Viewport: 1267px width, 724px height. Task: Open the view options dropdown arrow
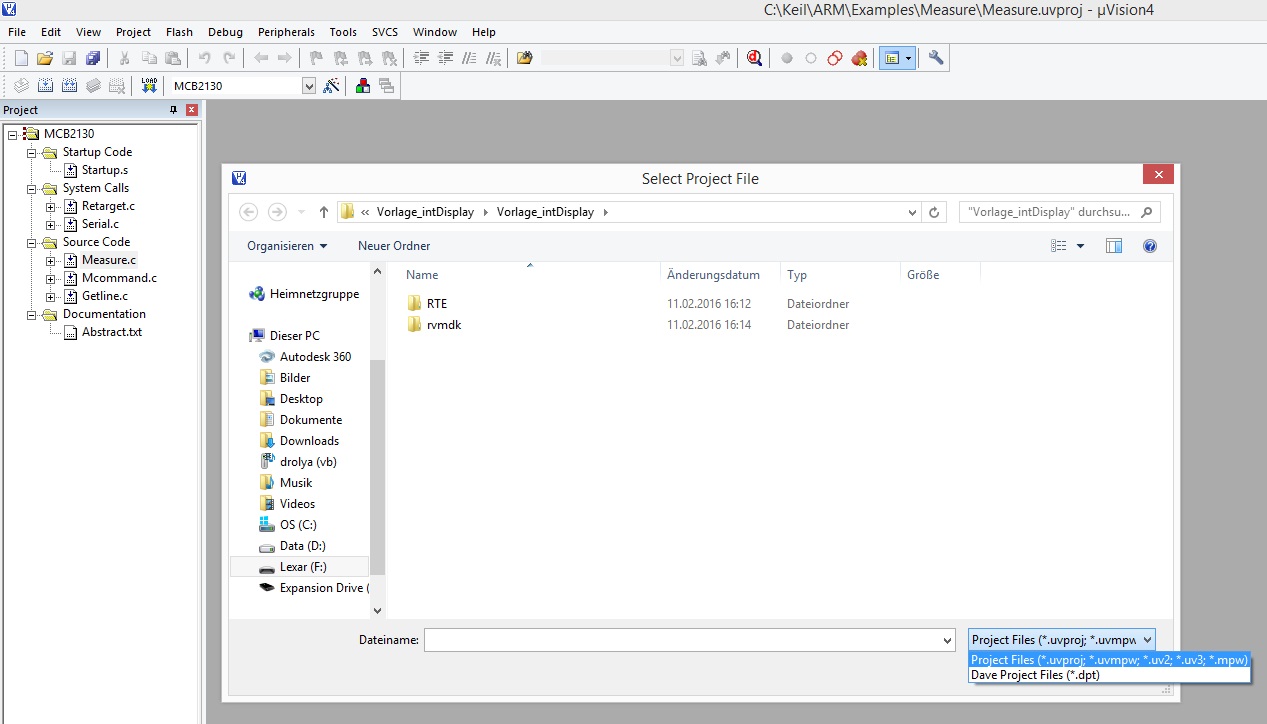[x=1081, y=246]
